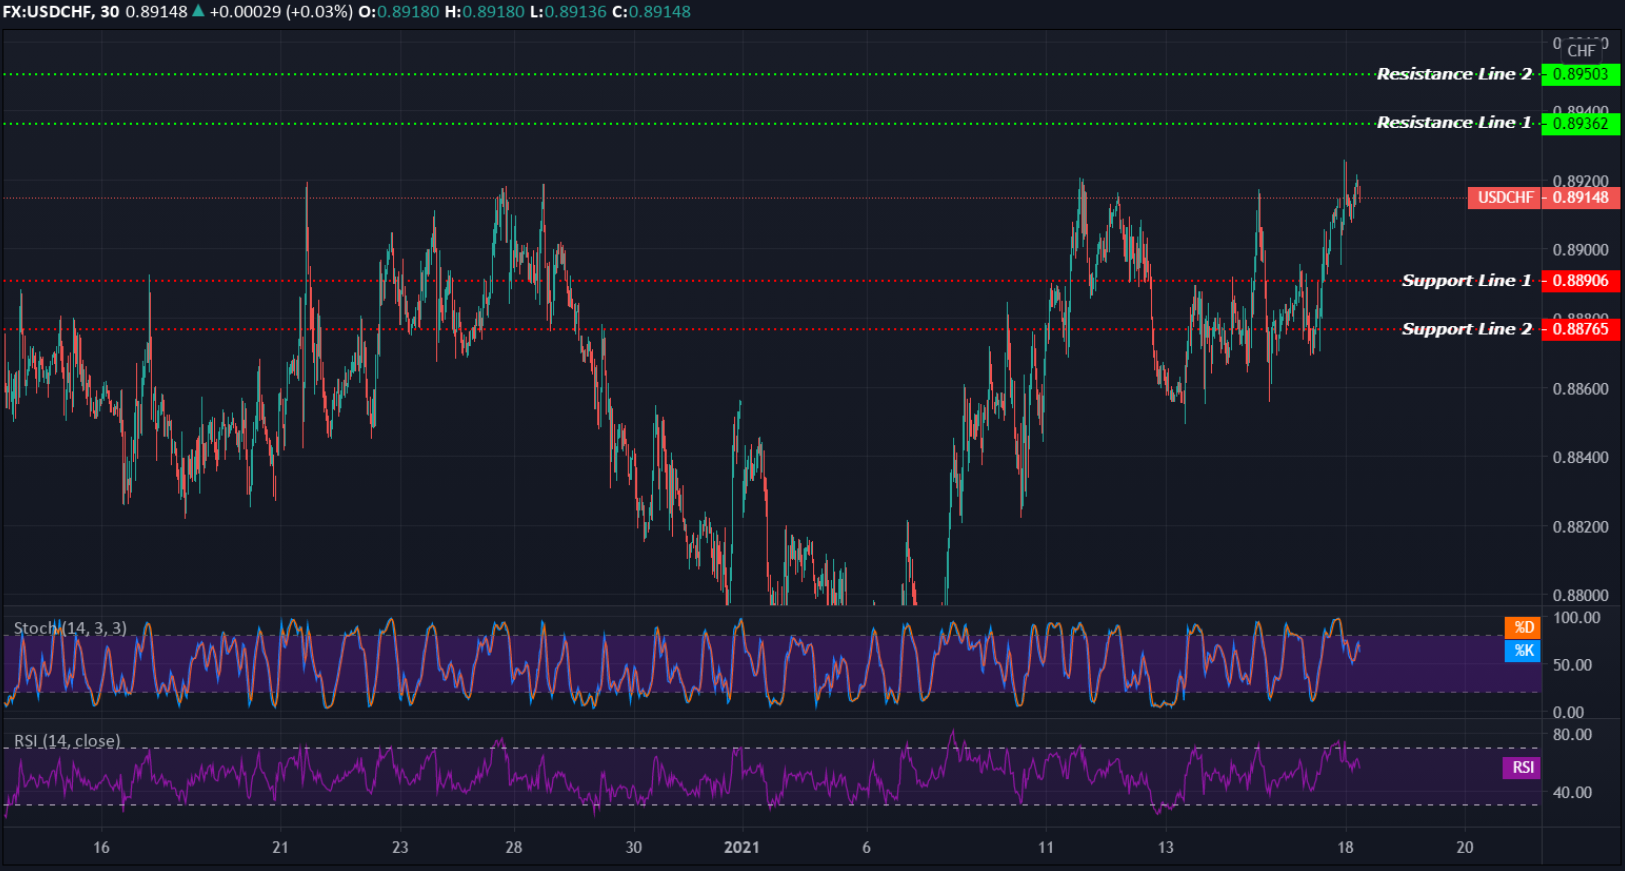The width and height of the screenshot is (1625, 871).
Task: Click the green 0.89362 price tag
Action: tap(1581, 123)
